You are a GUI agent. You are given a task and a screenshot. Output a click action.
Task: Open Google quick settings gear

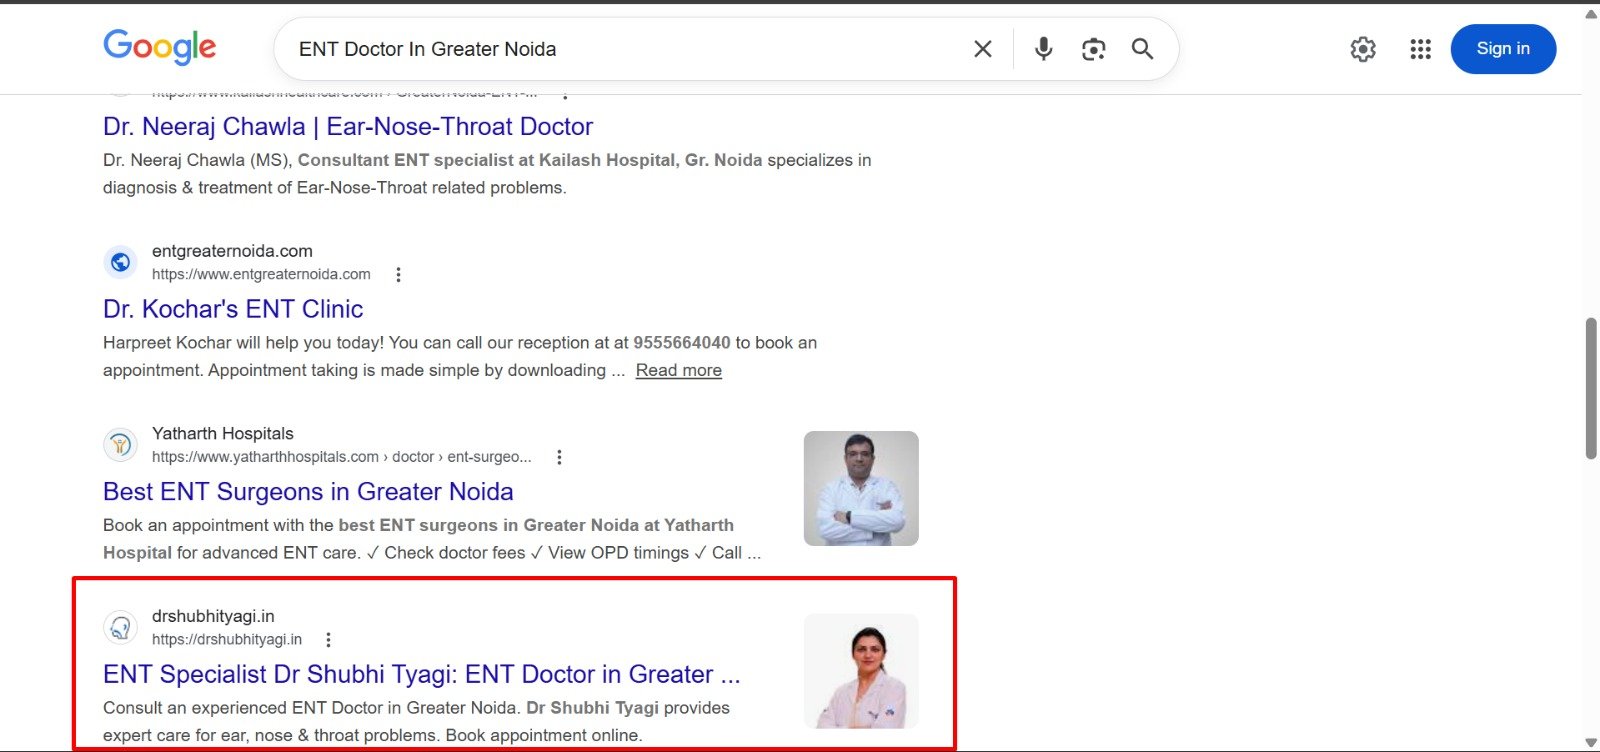point(1362,49)
